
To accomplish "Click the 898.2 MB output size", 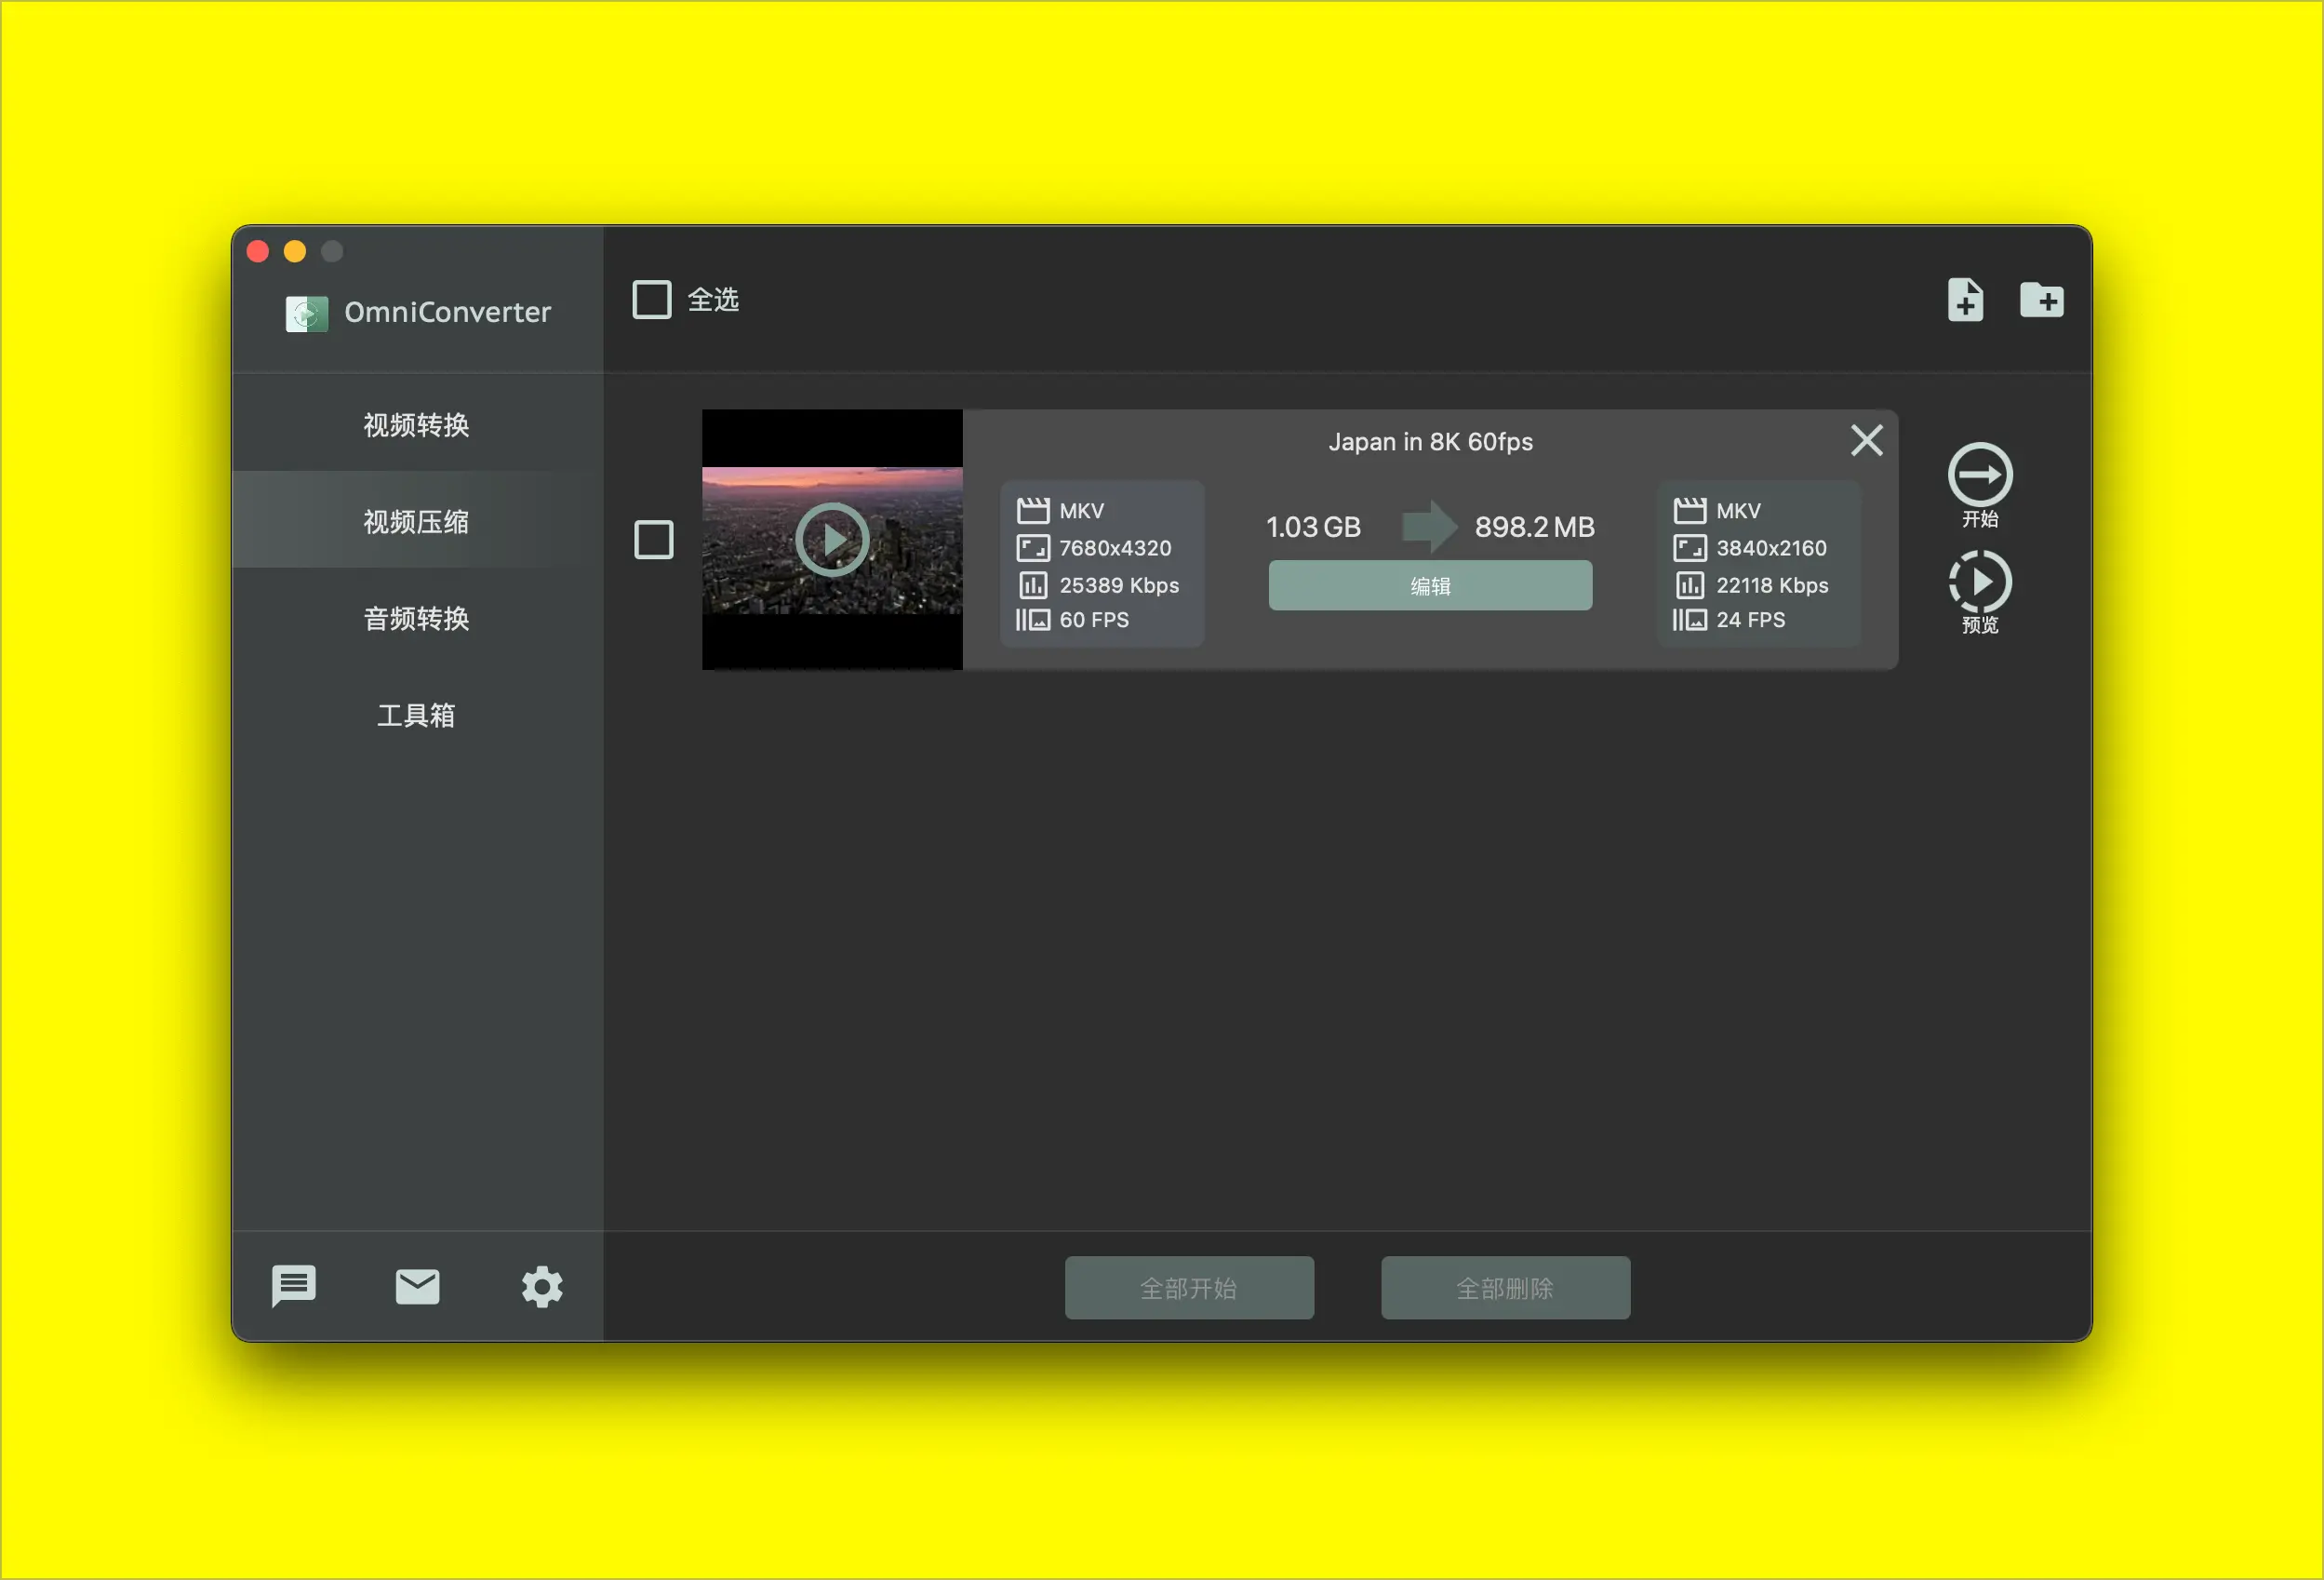I will coord(1534,527).
